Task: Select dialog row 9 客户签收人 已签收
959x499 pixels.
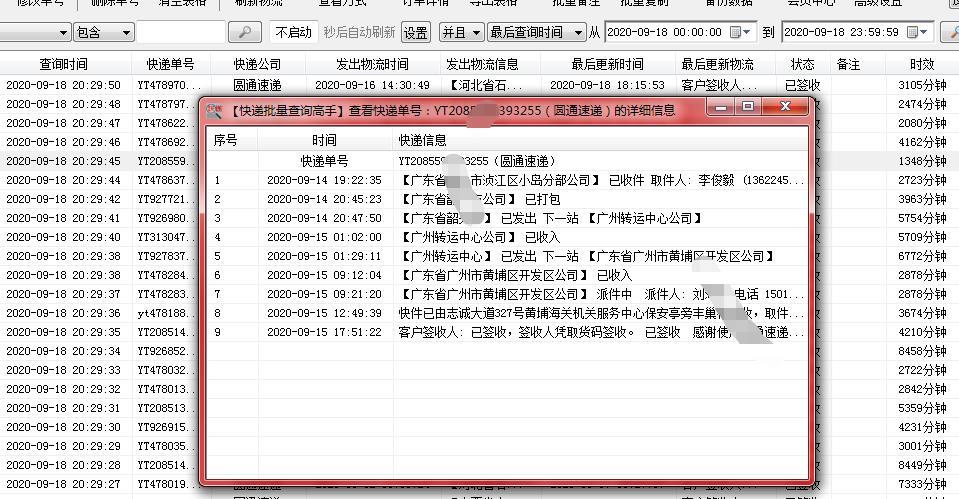Action: [507, 332]
